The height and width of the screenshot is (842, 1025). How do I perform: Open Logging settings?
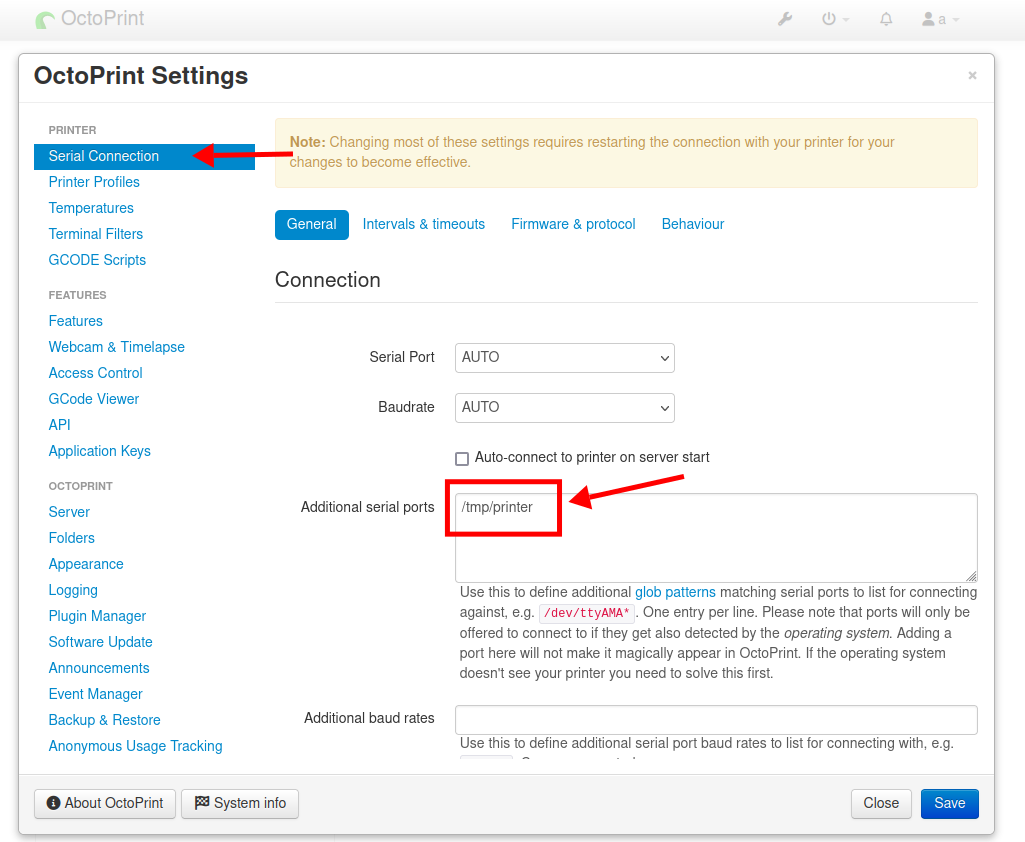[73, 590]
